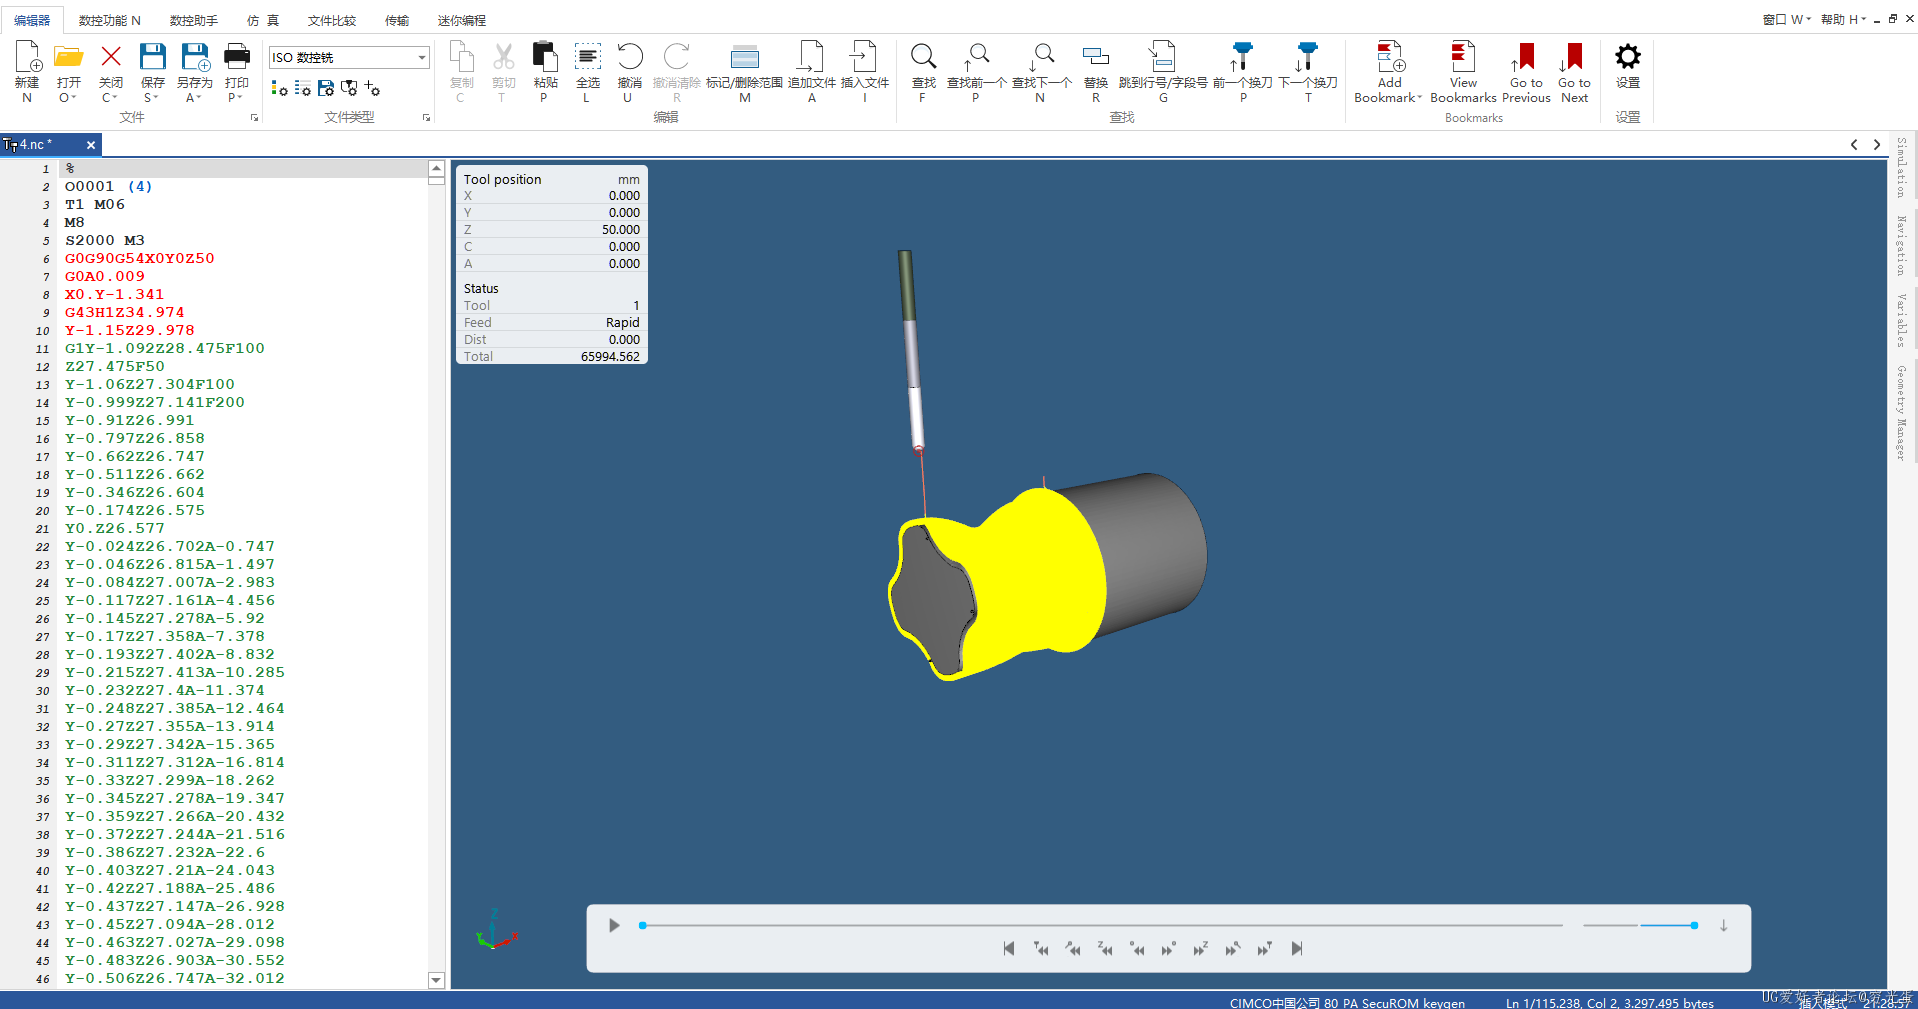1918x1009 pixels.
Task: Select code line T1 M06
Action: click(95, 205)
